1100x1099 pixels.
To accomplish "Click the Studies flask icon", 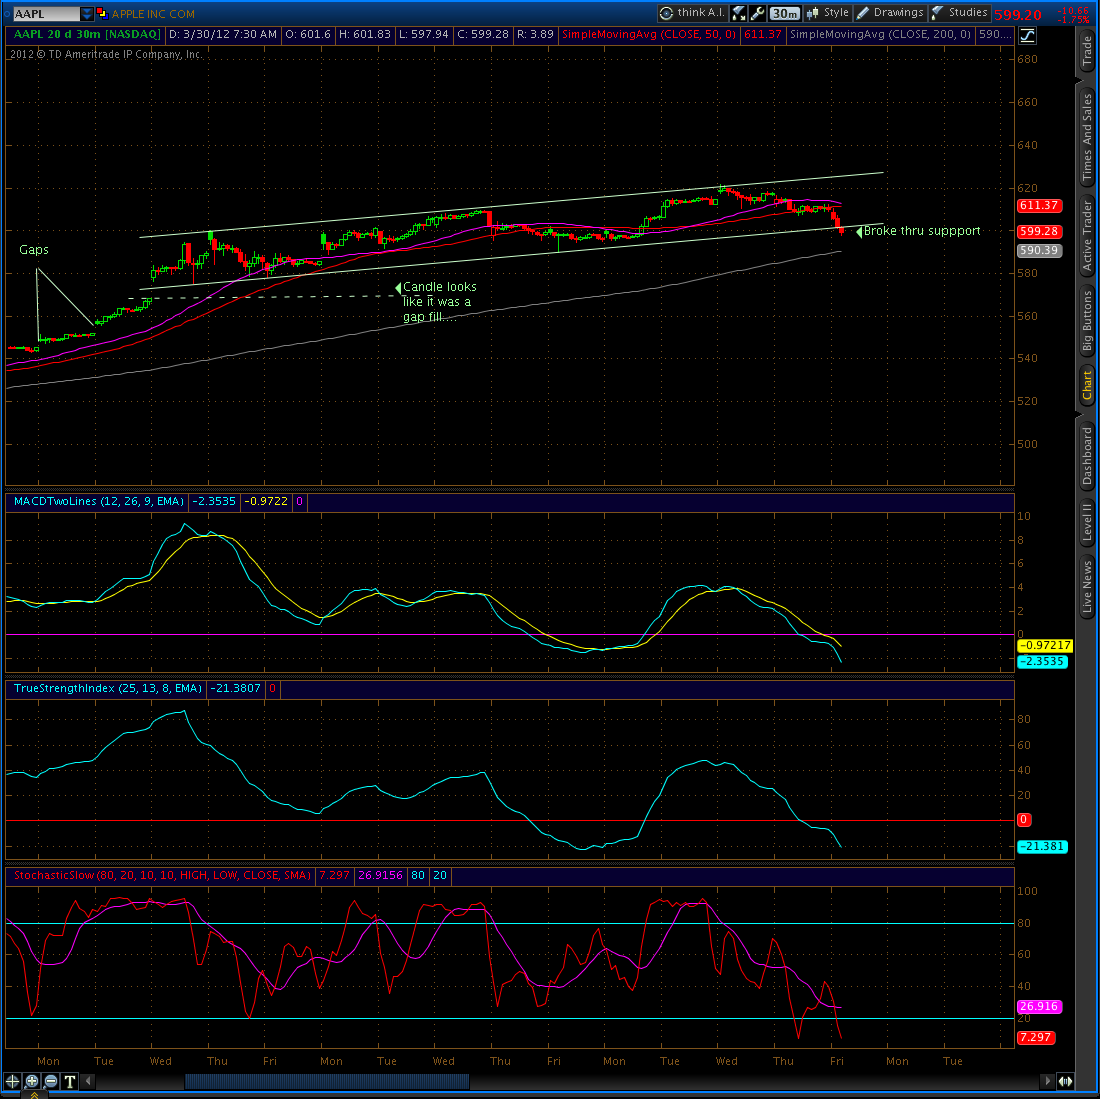I will pyautogui.click(x=937, y=13).
